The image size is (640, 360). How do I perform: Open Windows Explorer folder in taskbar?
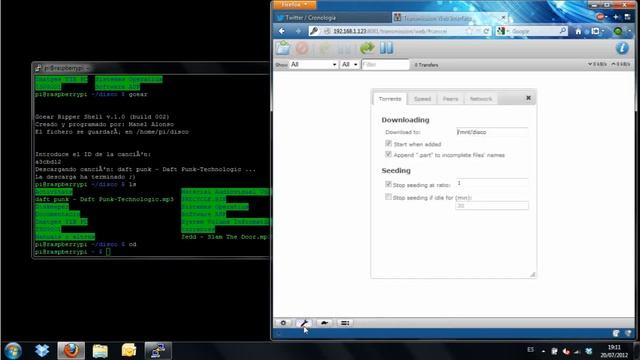tap(100, 350)
